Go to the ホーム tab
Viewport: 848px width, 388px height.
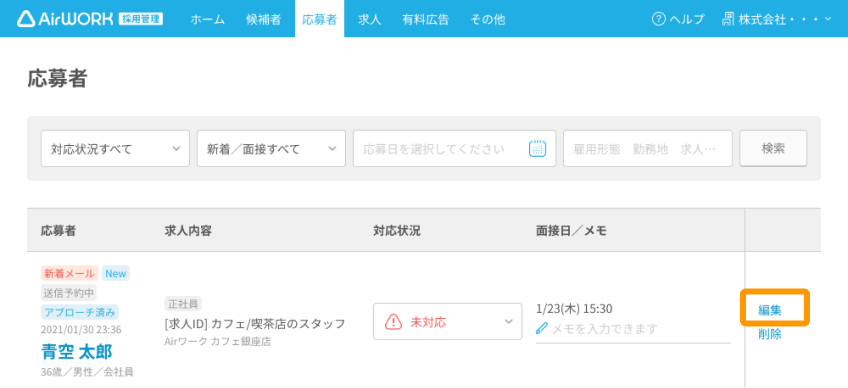(207, 19)
